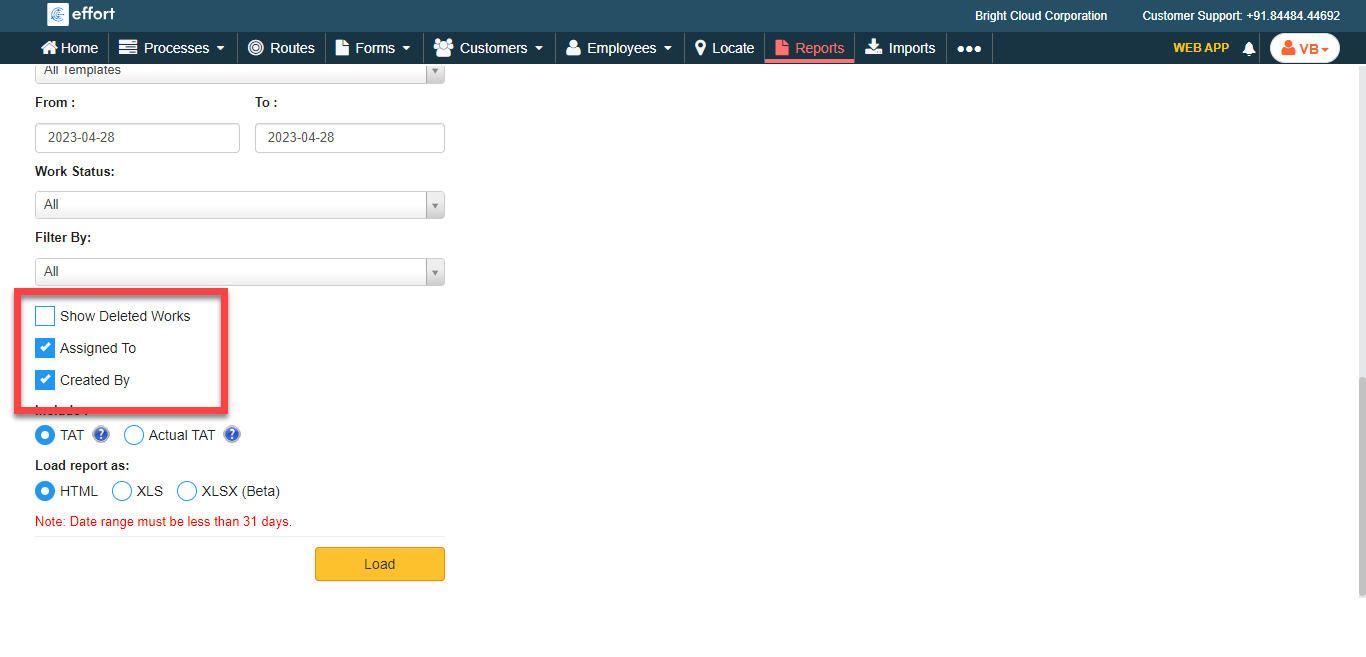Click the Load button
This screenshot has height=657, width=1366.
click(380, 564)
